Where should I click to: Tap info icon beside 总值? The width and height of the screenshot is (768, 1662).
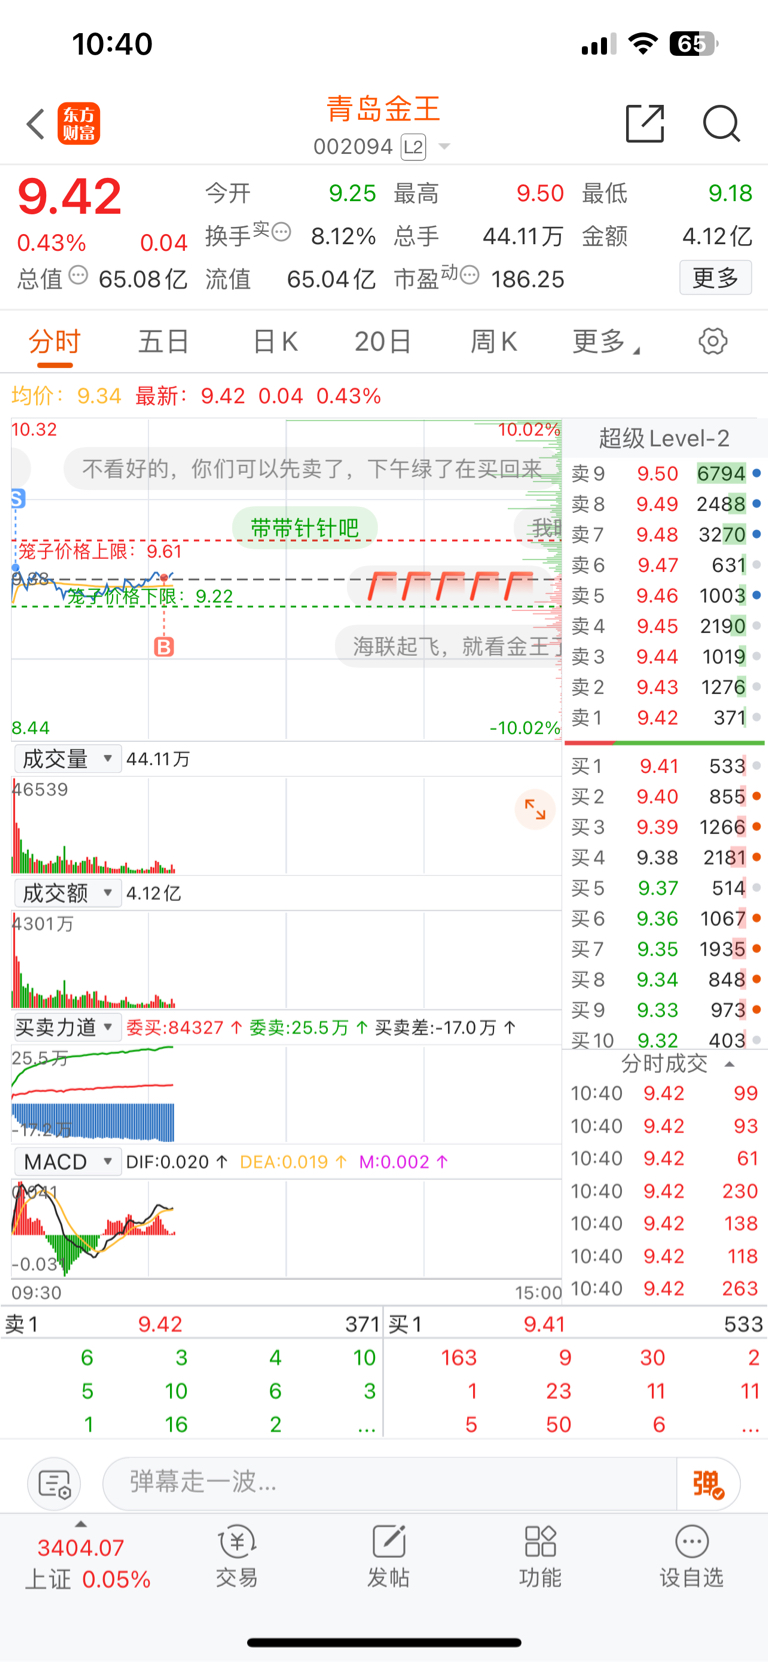[x=78, y=275]
